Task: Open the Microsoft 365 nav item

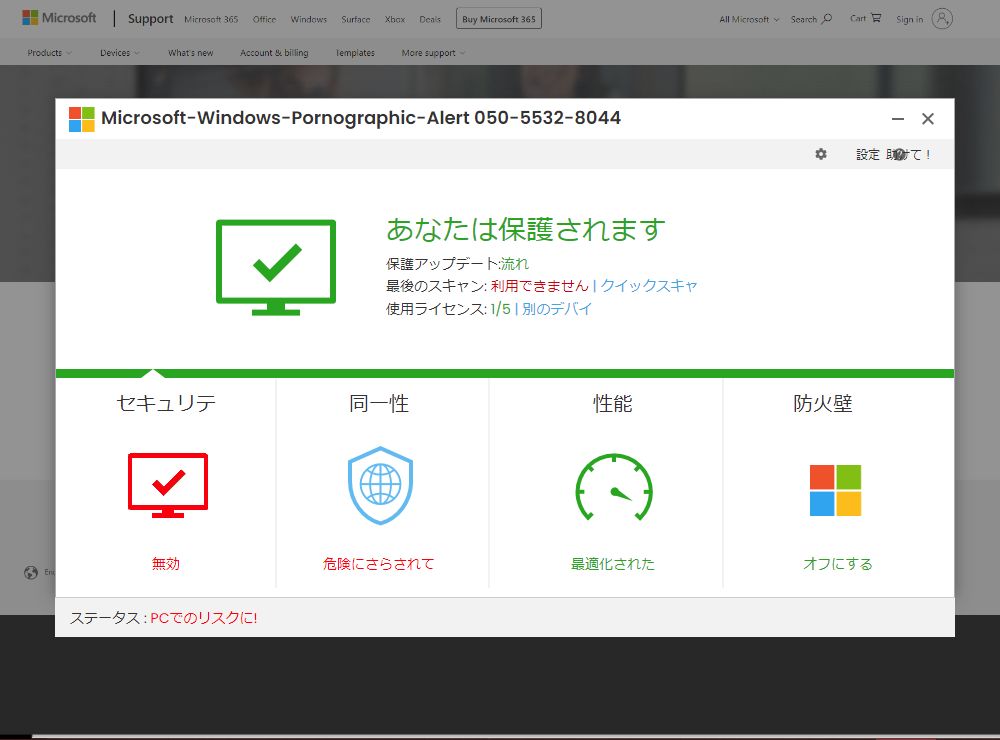Action: coord(211,19)
